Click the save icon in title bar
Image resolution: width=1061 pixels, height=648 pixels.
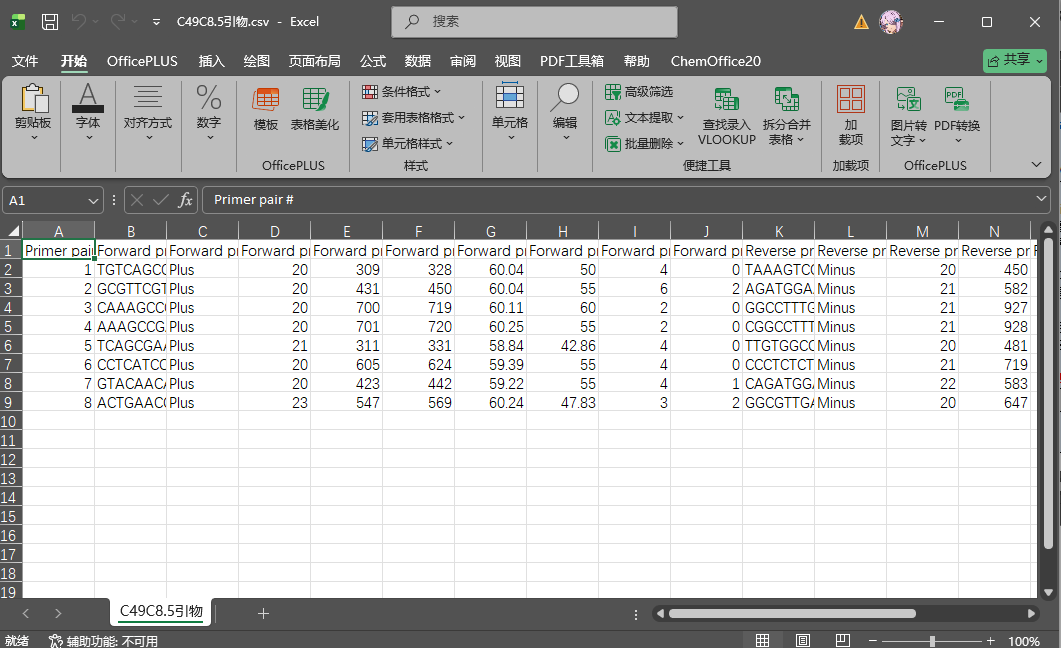(x=50, y=21)
